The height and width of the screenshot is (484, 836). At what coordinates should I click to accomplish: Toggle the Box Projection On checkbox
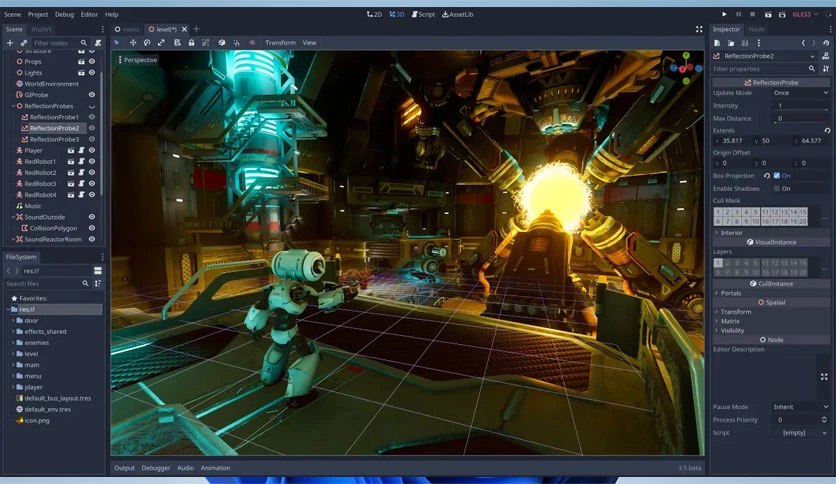click(x=777, y=176)
